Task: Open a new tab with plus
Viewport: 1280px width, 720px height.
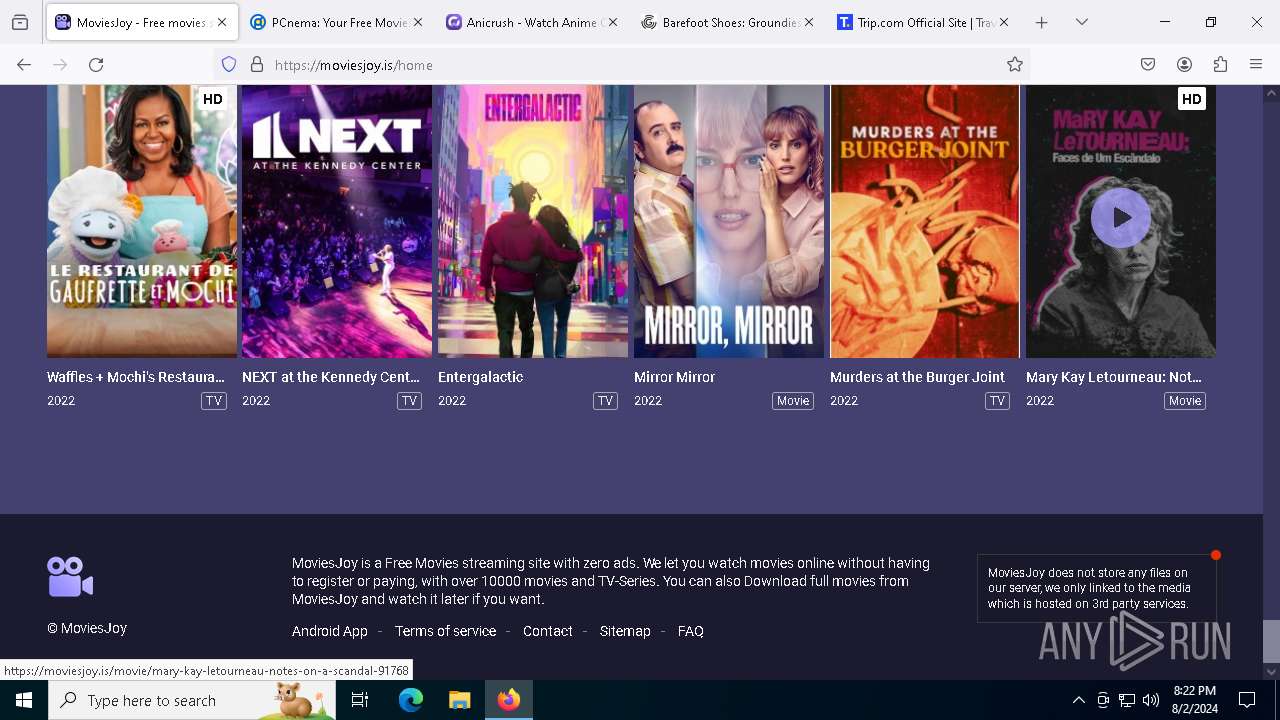Action: coord(1041,22)
